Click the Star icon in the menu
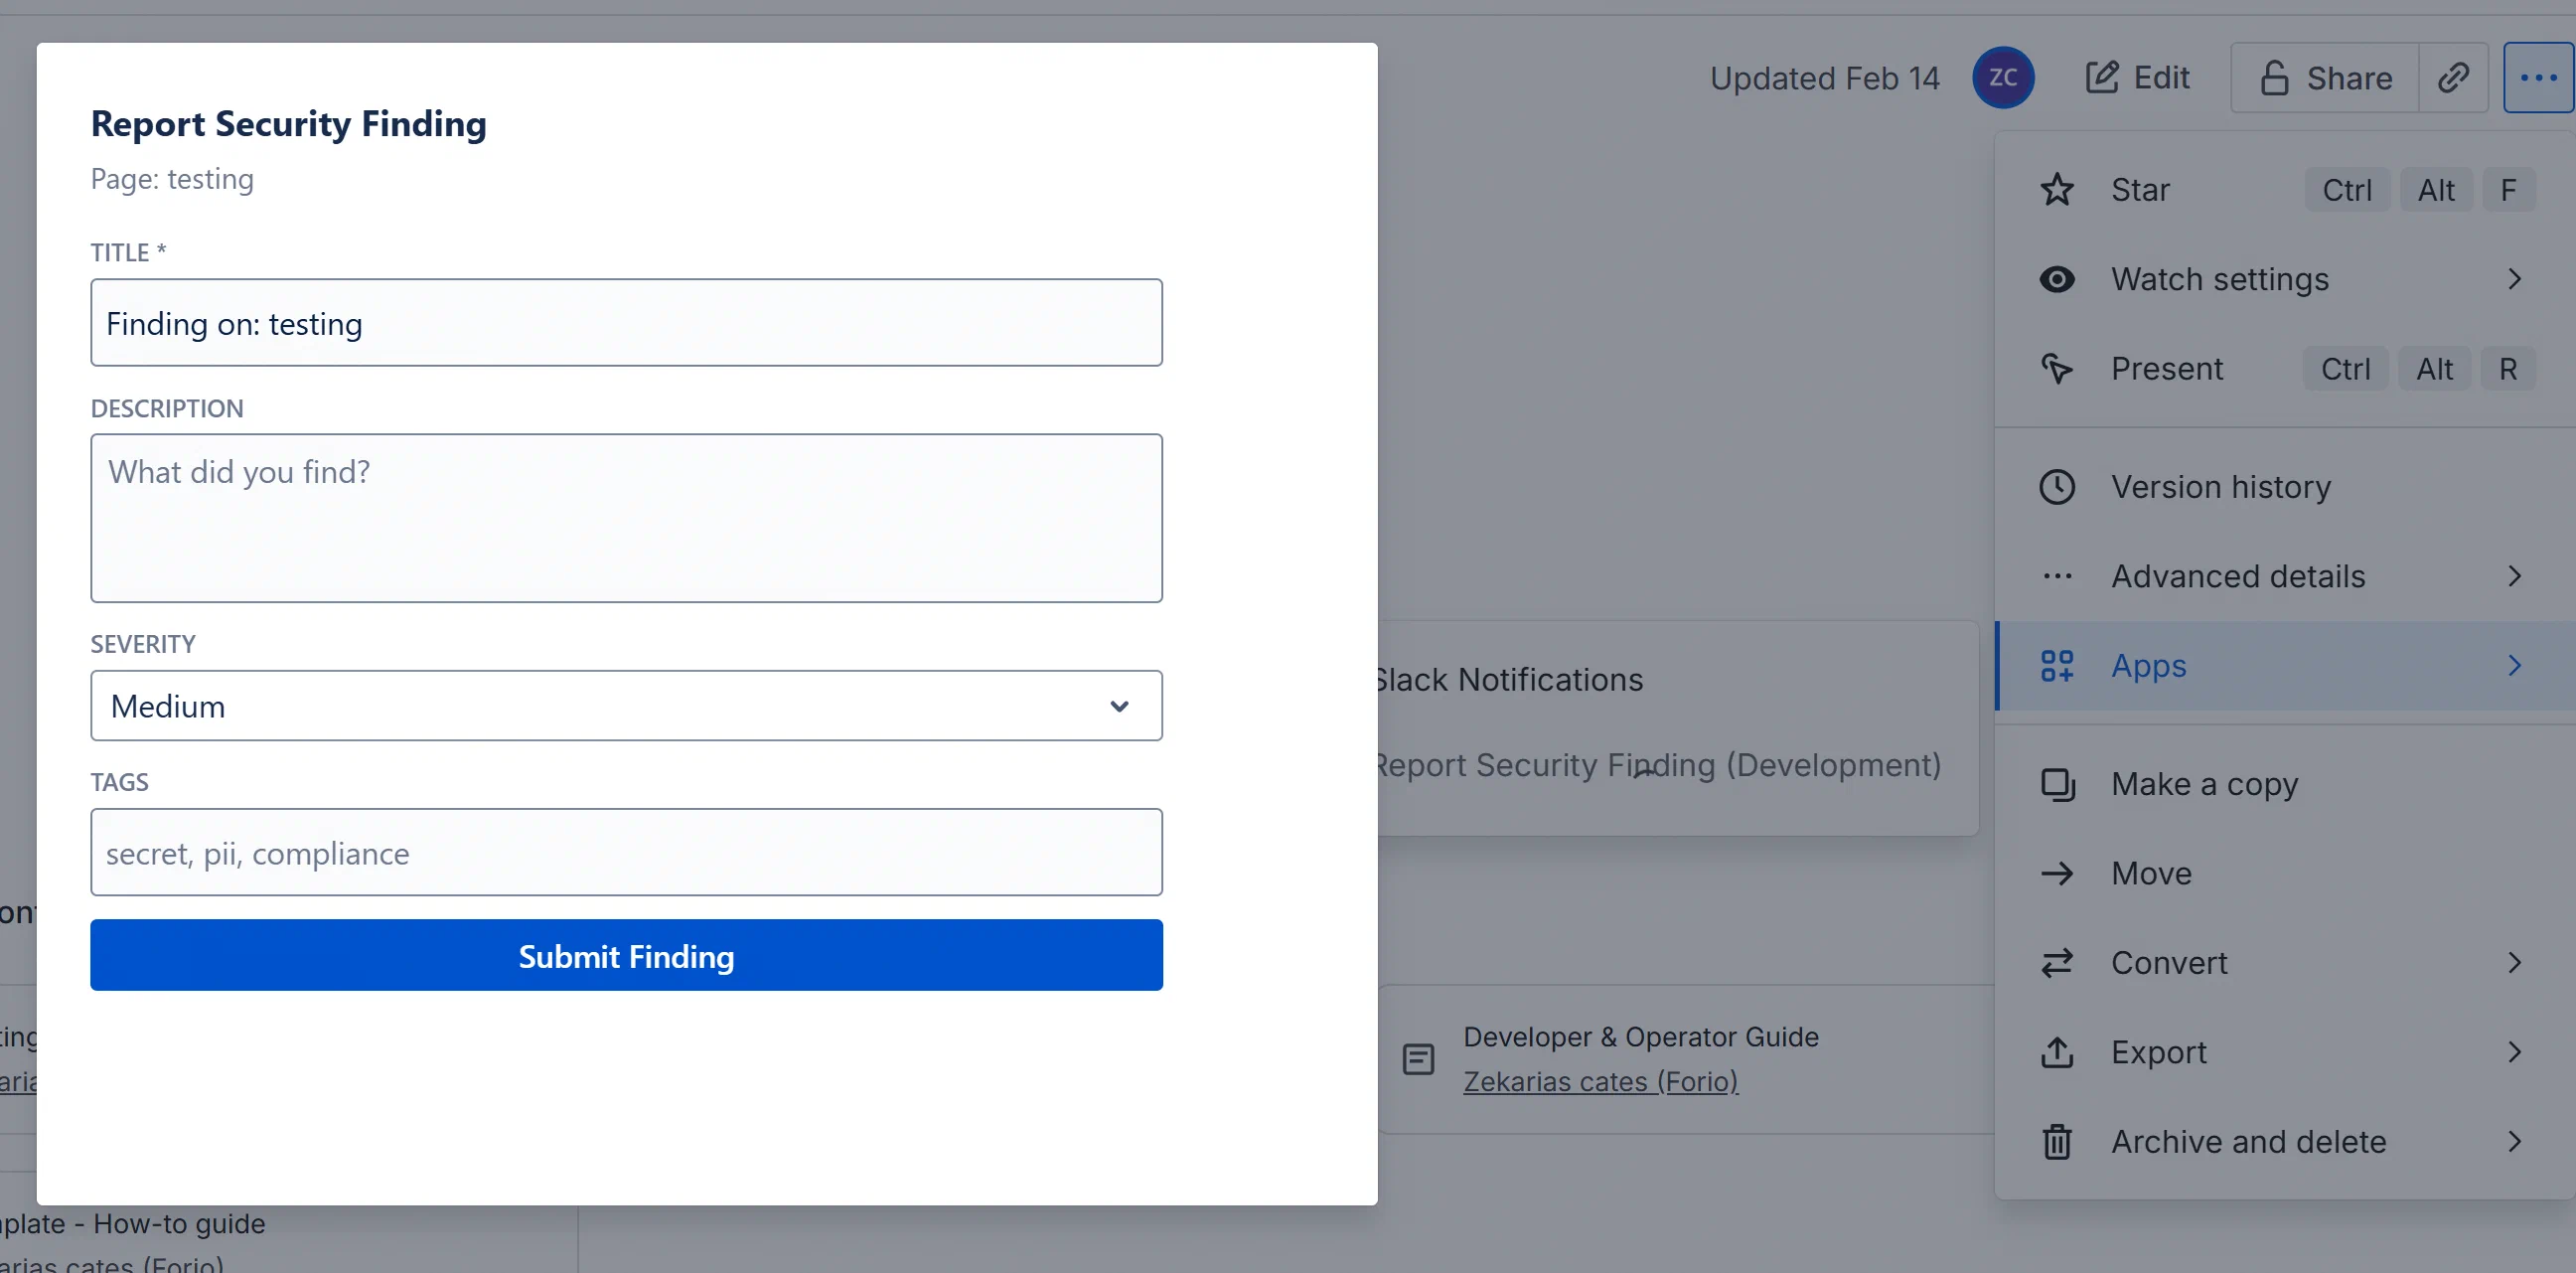Image resolution: width=2576 pixels, height=1273 pixels. pos(2057,190)
